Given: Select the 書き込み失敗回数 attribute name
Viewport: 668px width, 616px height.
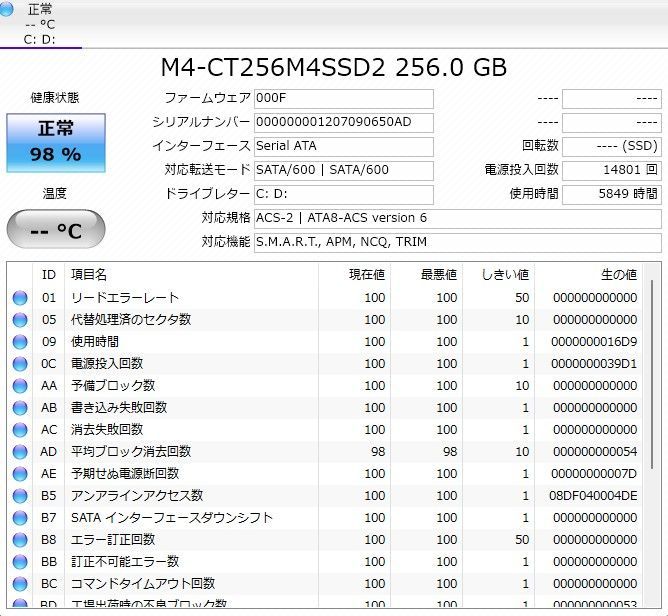Looking at the screenshot, I should [119, 408].
